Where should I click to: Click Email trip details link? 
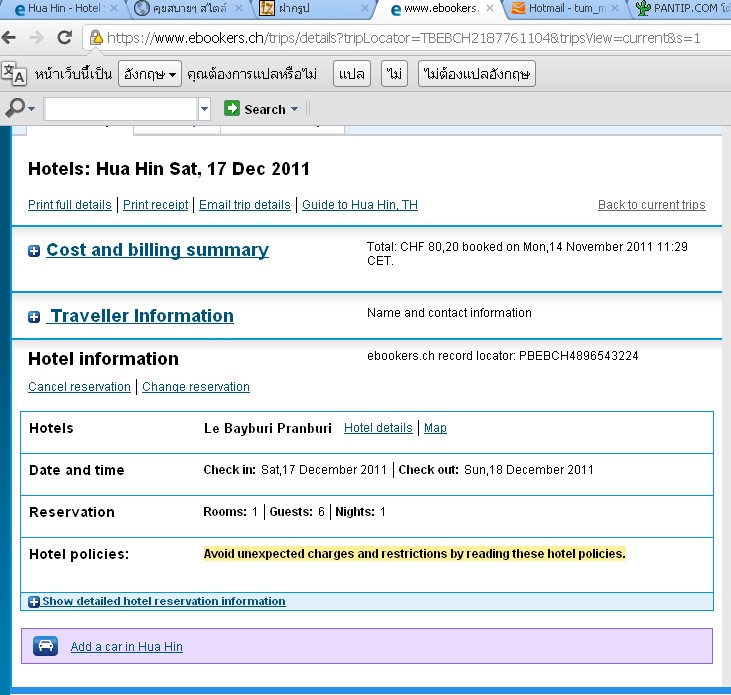(x=245, y=205)
